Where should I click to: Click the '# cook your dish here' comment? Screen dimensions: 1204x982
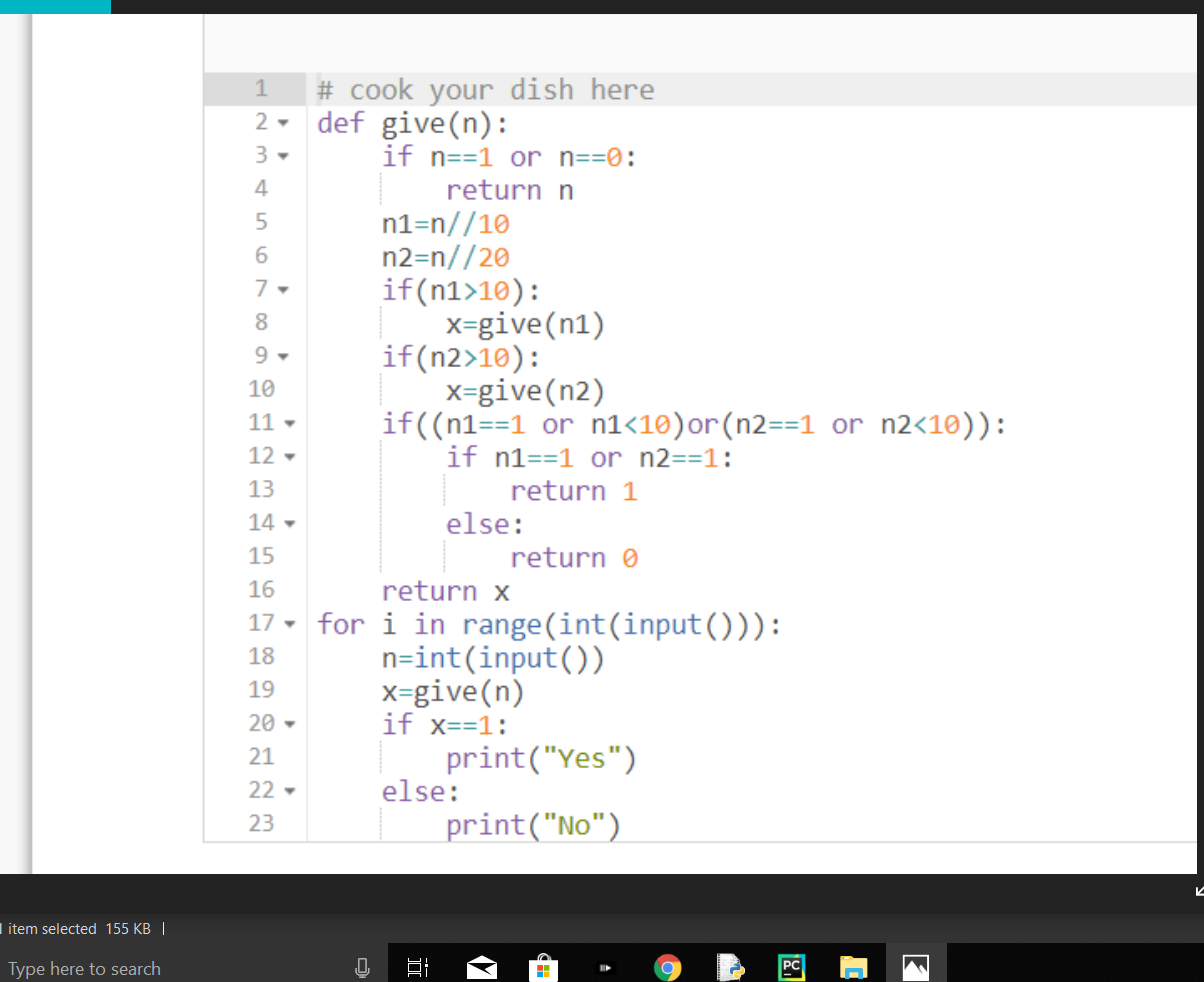click(486, 90)
